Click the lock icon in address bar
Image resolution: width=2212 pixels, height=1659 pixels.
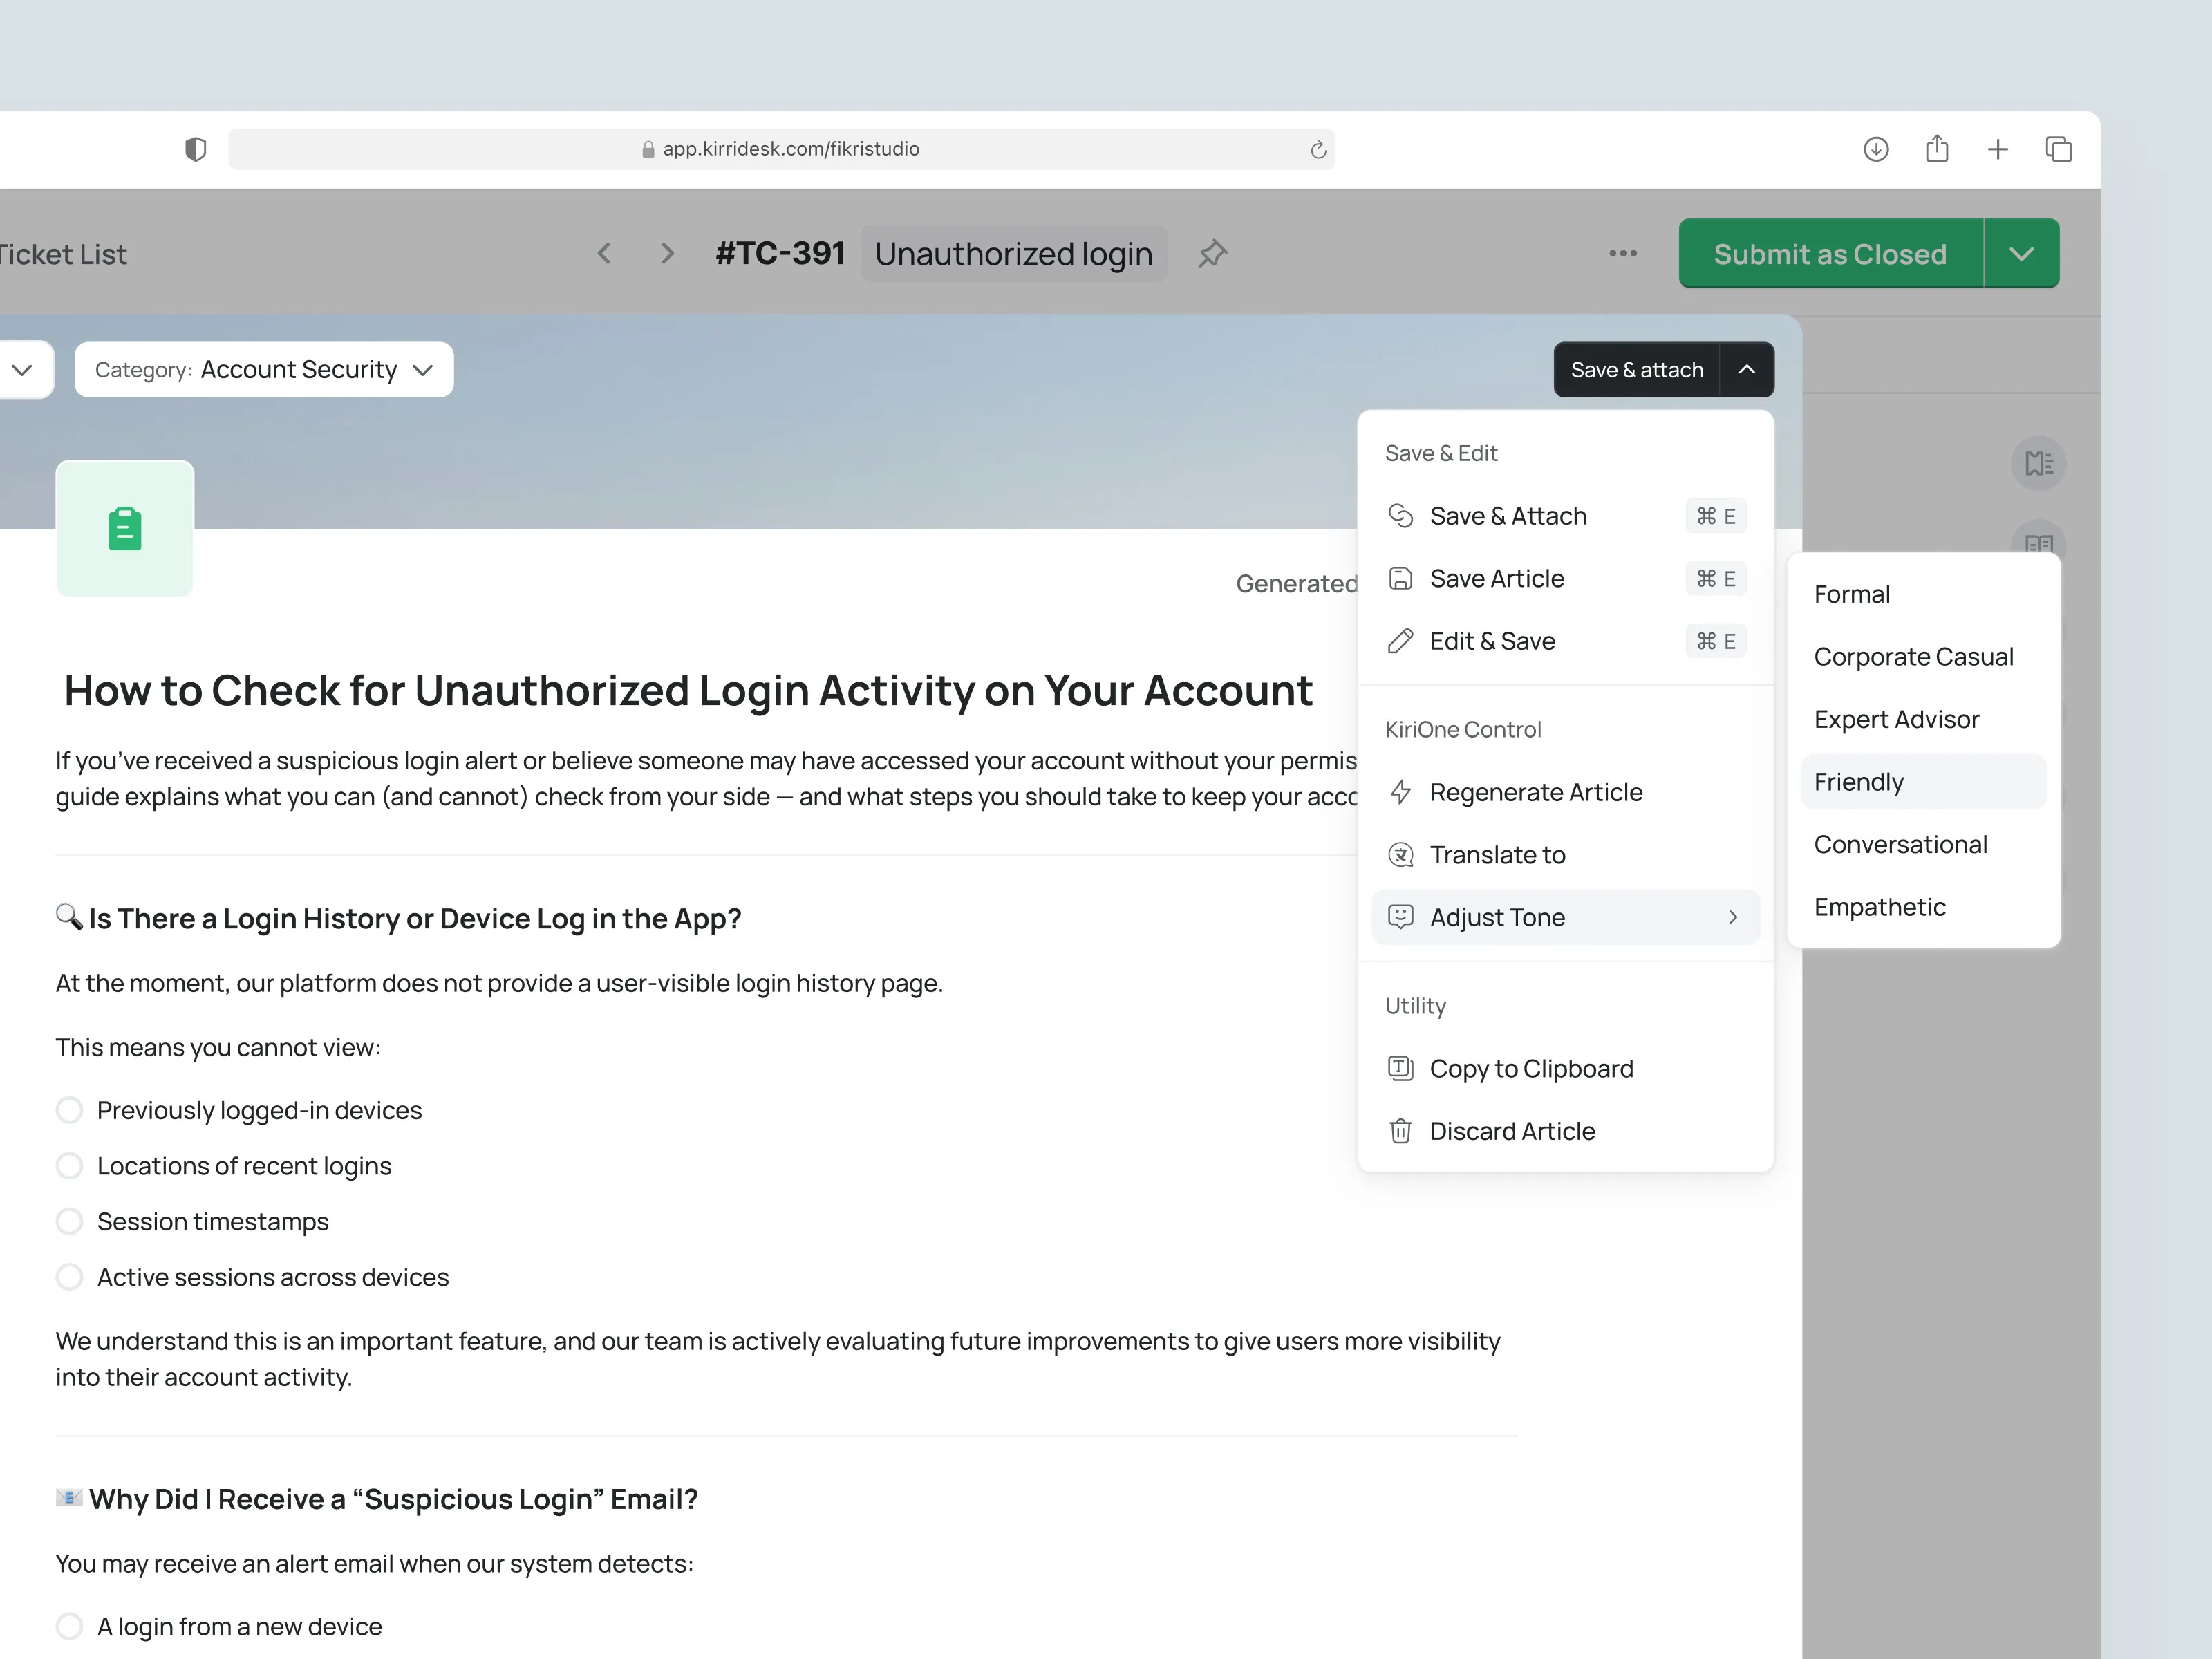[x=648, y=149]
